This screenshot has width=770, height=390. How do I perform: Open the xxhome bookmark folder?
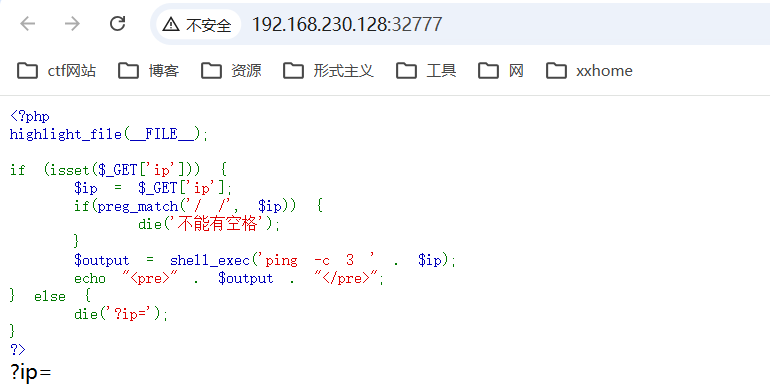[589, 71]
